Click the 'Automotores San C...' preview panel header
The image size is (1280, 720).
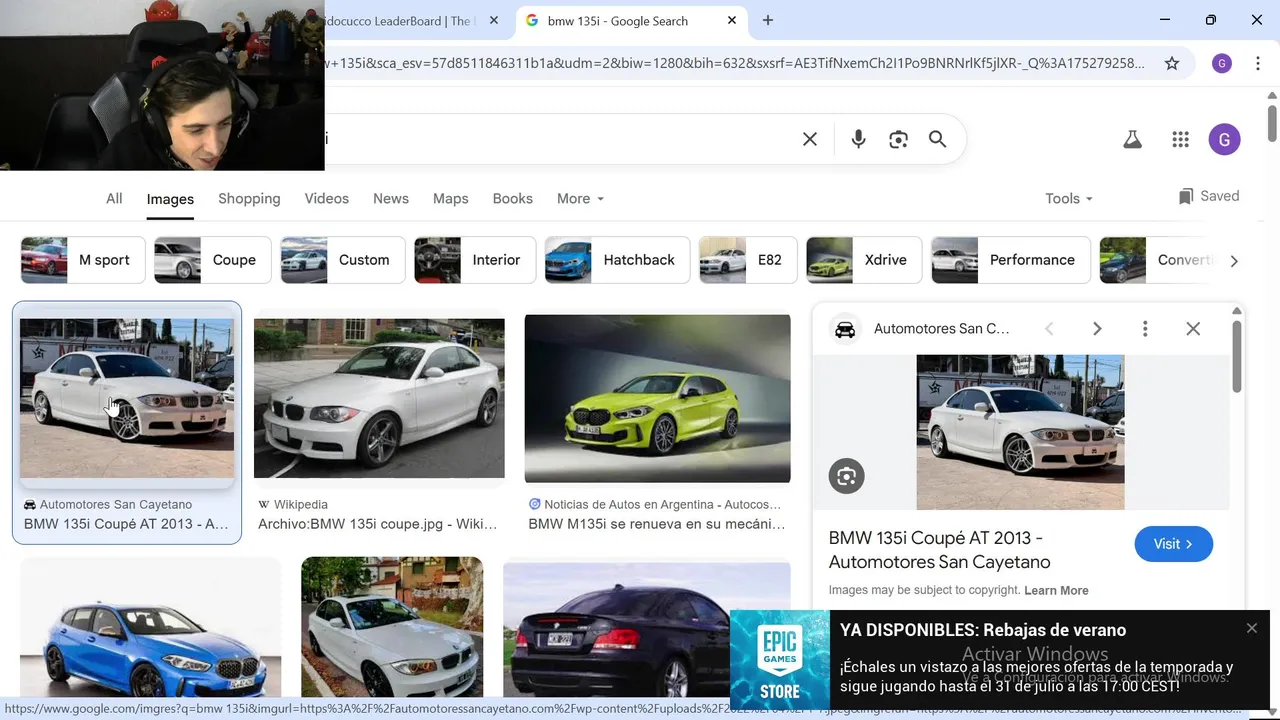point(942,328)
